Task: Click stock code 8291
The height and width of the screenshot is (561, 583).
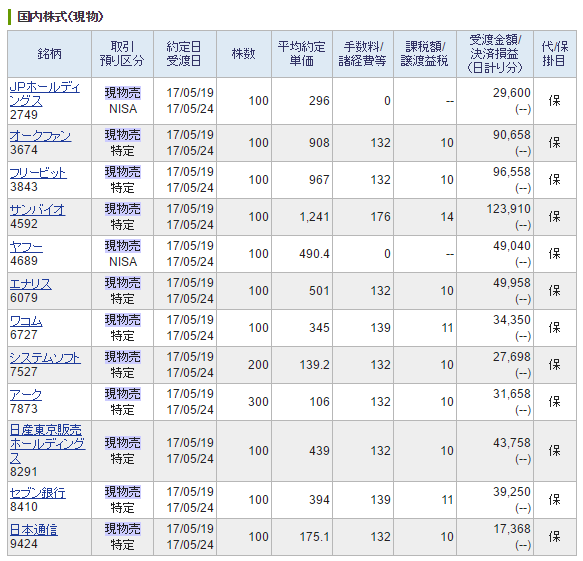Action: click(24, 472)
